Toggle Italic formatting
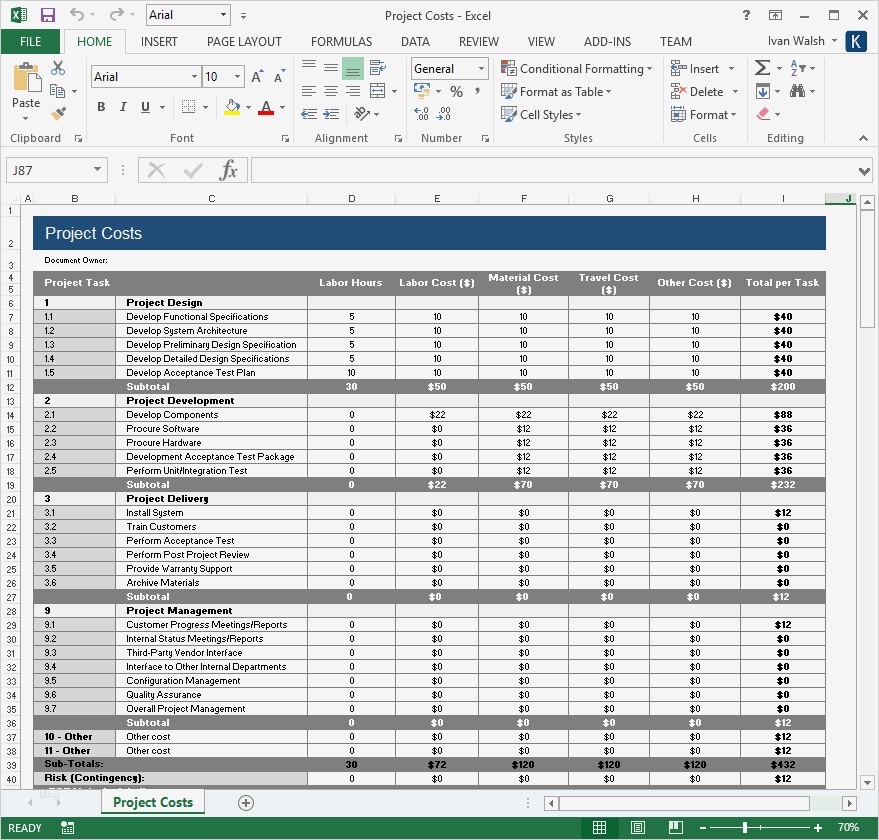 coord(123,107)
